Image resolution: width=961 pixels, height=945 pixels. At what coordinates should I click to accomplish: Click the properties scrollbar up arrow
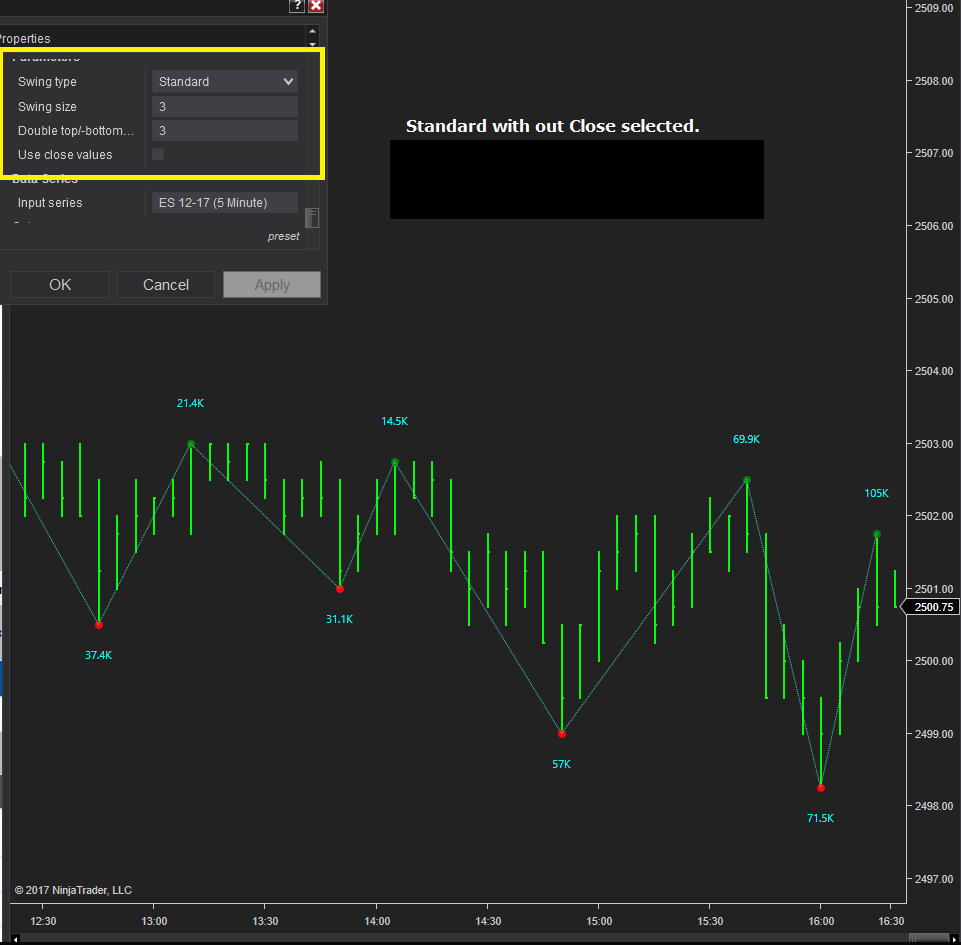[x=313, y=31]
